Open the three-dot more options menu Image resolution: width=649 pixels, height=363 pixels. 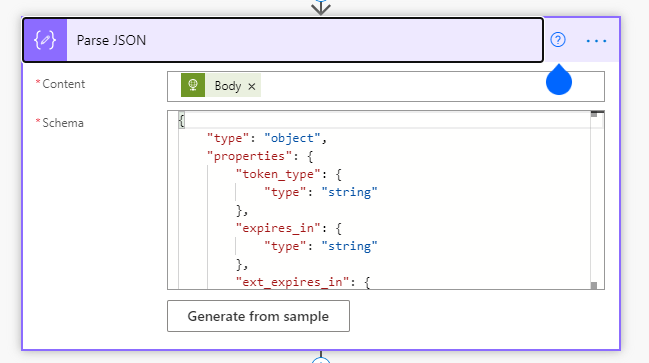pyautogui.click(x=596, y=41)
